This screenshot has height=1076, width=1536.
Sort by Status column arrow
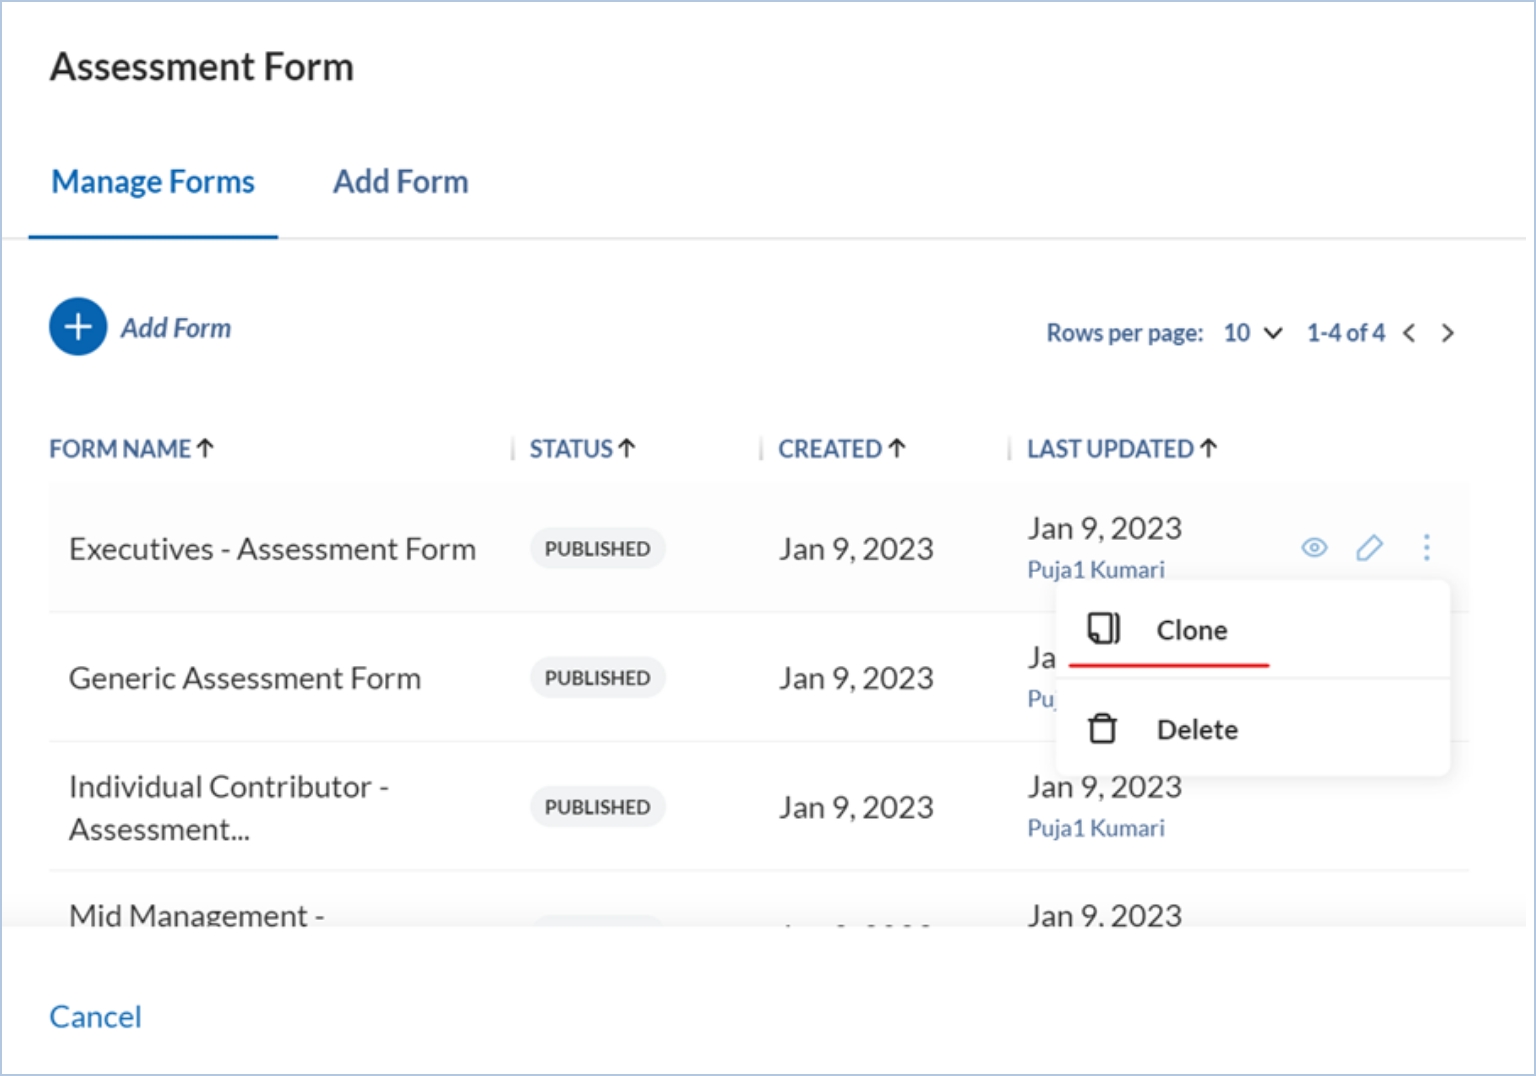(x=626, y=449)
